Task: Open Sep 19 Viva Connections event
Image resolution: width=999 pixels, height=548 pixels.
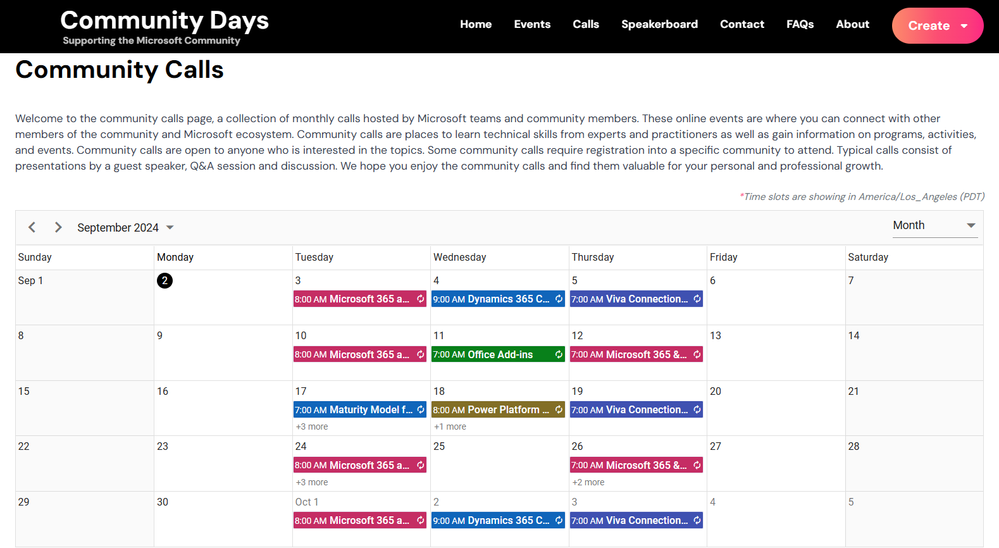Action: click(636, 410)
